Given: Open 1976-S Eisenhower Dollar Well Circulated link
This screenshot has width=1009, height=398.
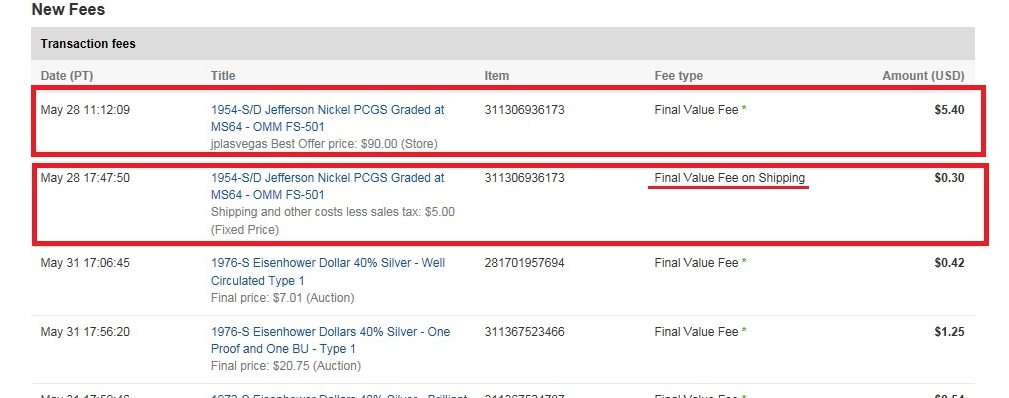Looking at the screenshot, I should pyautogui.click(x=328, y=272).
